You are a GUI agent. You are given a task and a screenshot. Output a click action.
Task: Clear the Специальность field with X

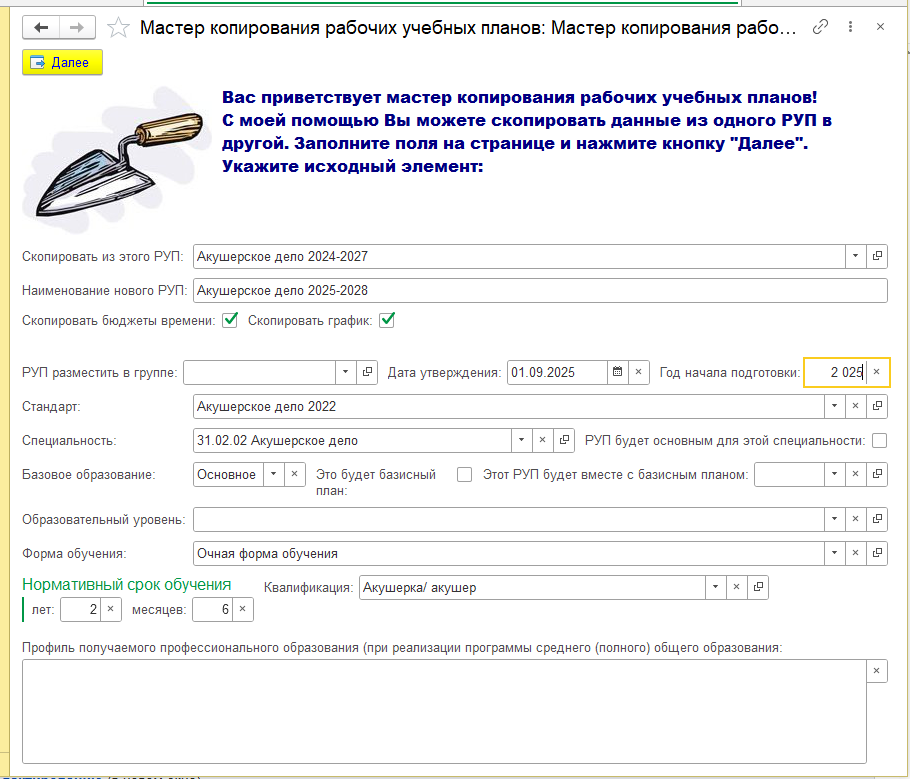pyautogui.click(x=543, y=440)
